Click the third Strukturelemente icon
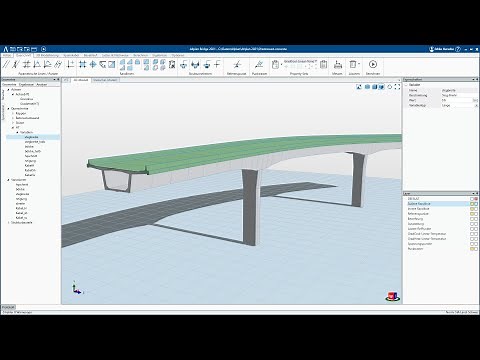Viewport: 480px width, 360px height. [207, 64]
